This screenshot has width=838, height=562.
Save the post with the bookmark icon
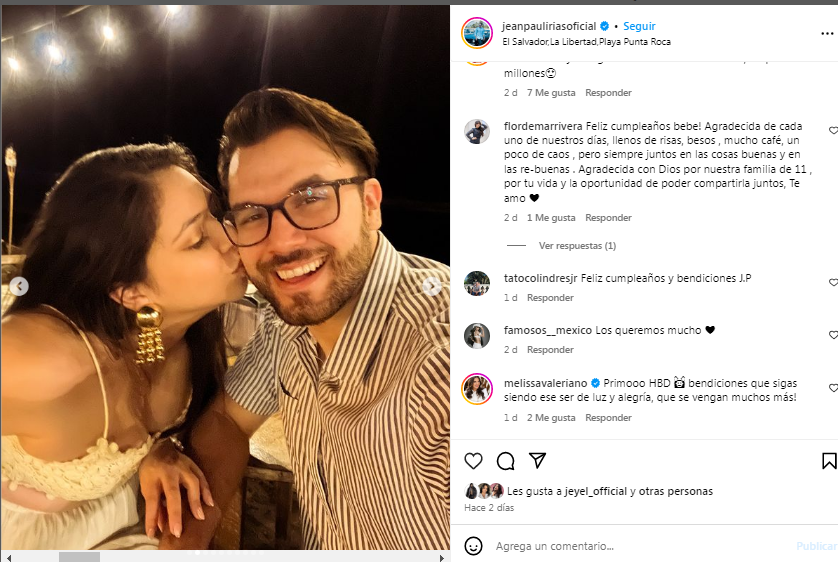point(828,461)
